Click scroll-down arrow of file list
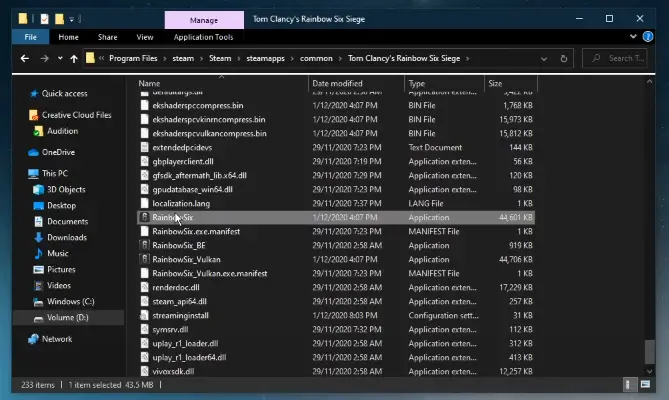The image size is (669, 400). [649, 371]
